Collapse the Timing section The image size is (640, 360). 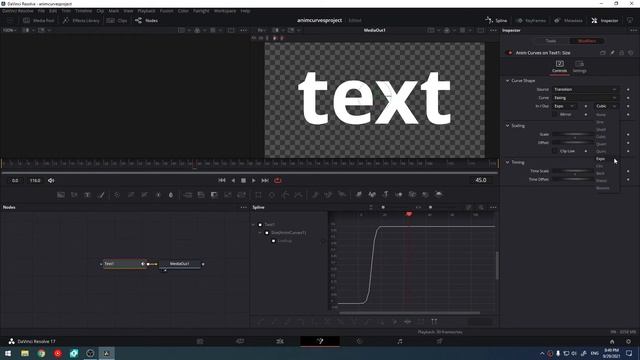point(507,162)
